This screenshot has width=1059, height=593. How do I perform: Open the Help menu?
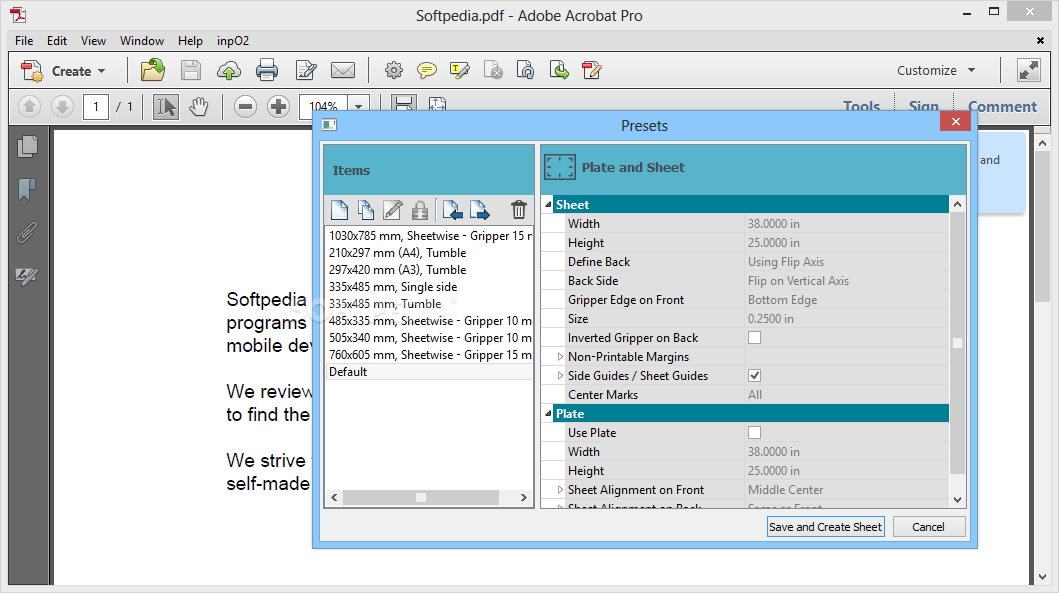(x=190, y=41)
